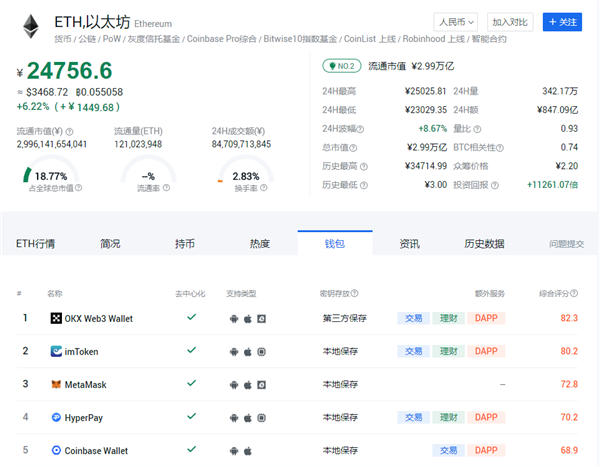Click the 流通率 empty gauge
The width and height of the screenshot is (600, 467).
pos(148,170)
